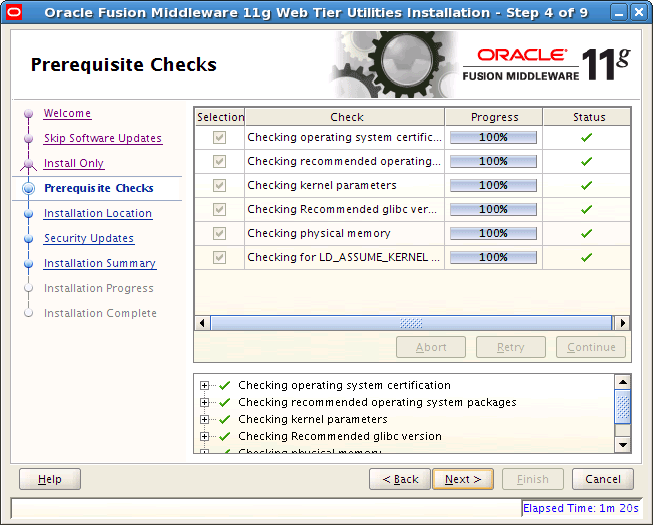This screenshot has height=525, width=653.
Task: Expand kernel parameters tree node
Action: (x=204, y=419)
